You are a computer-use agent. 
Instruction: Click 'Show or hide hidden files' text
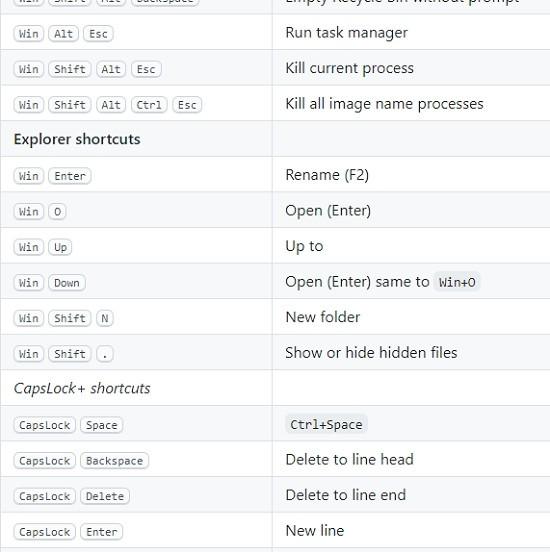(371, 353)
